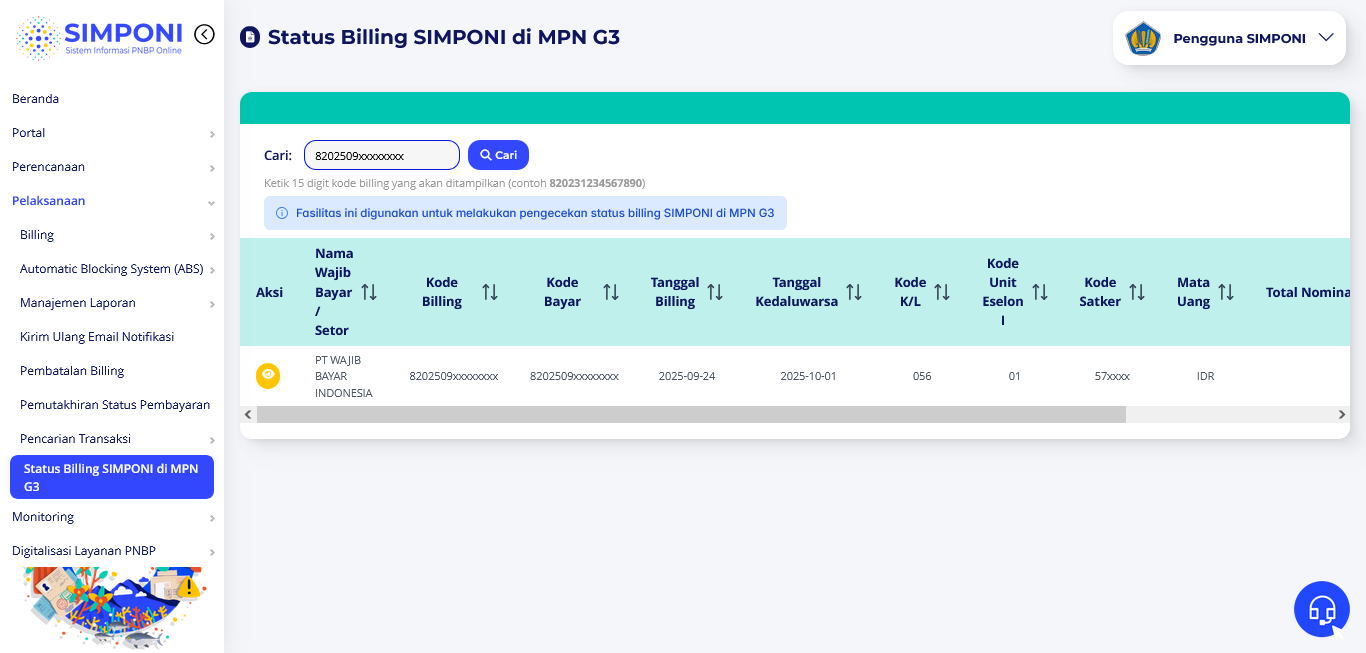Click the hint text about 15 digit kode billing

[455, 183]
